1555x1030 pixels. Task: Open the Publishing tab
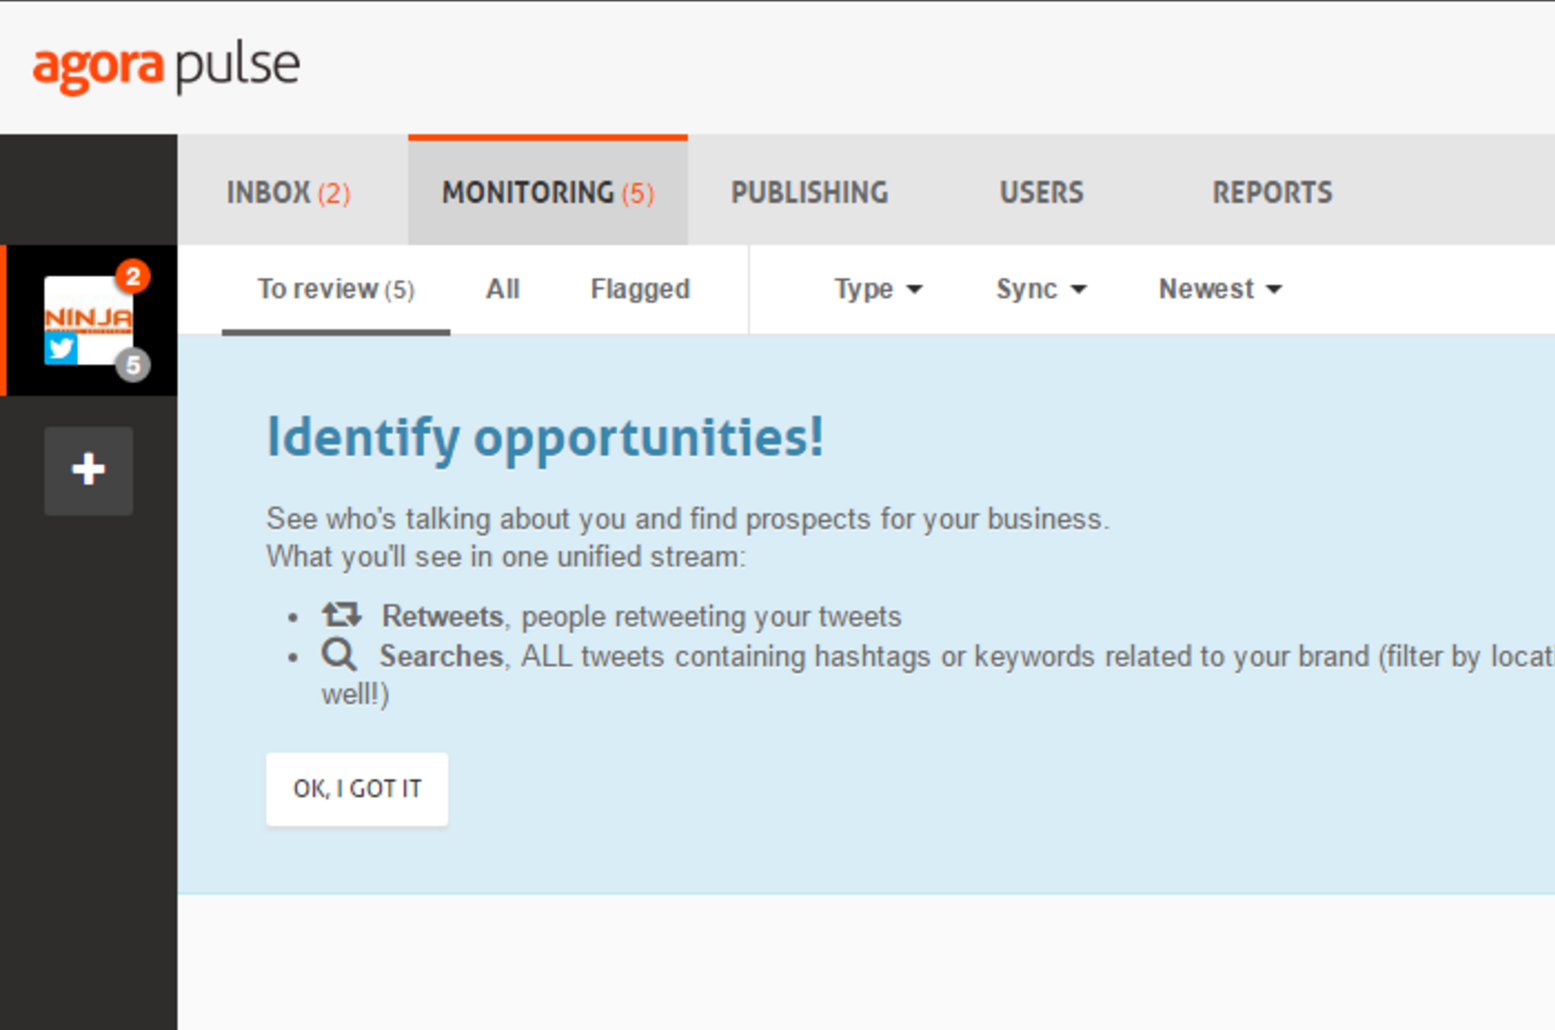pos(809,192)
